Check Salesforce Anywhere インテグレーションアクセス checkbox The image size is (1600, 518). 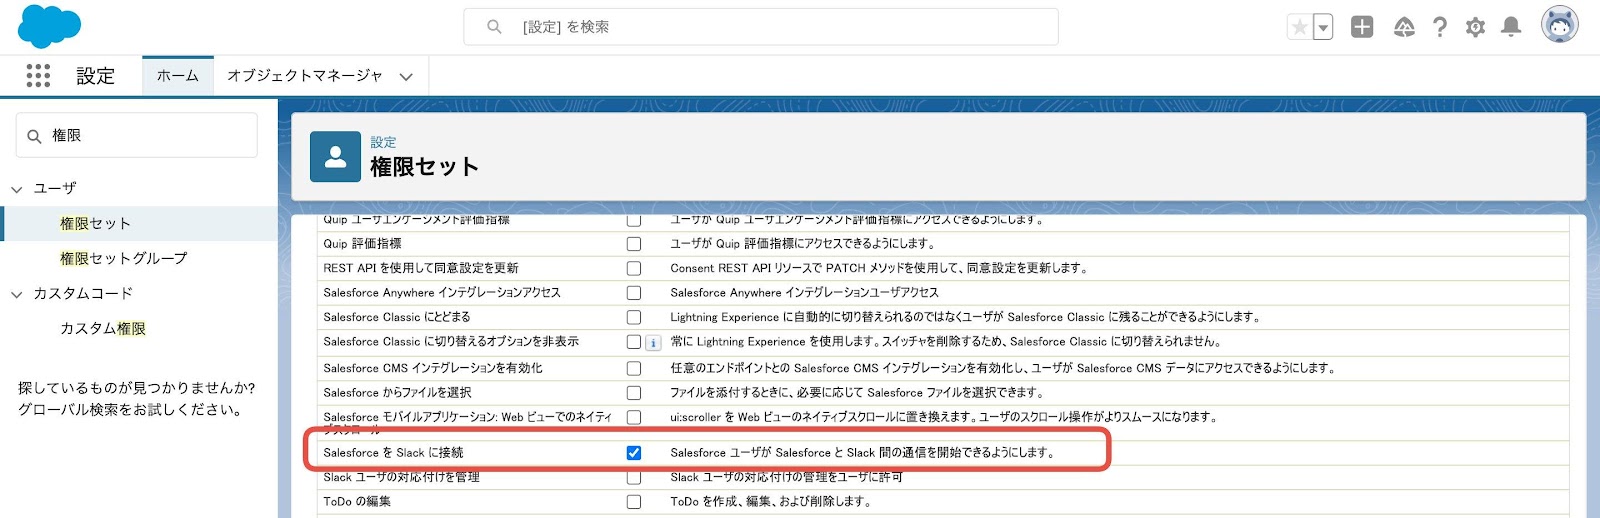pos(634,293)
